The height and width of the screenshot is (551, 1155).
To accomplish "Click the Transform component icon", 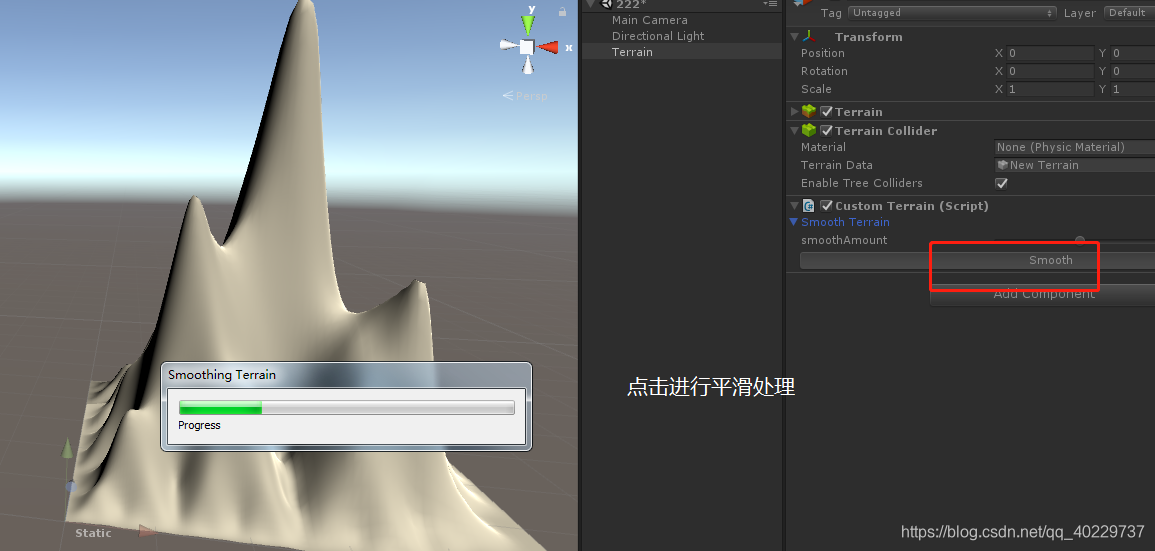I will [x=809, y=36].
